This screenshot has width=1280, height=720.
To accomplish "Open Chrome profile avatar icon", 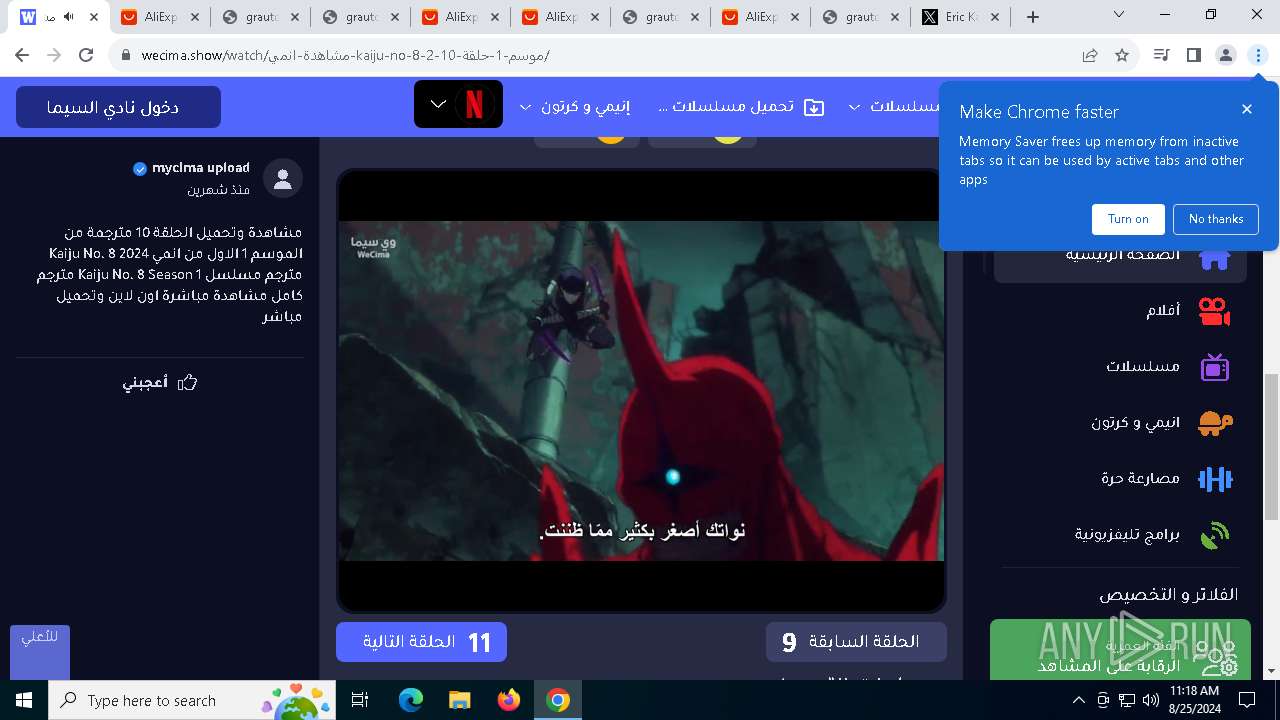I will (x=1226, y=56).
